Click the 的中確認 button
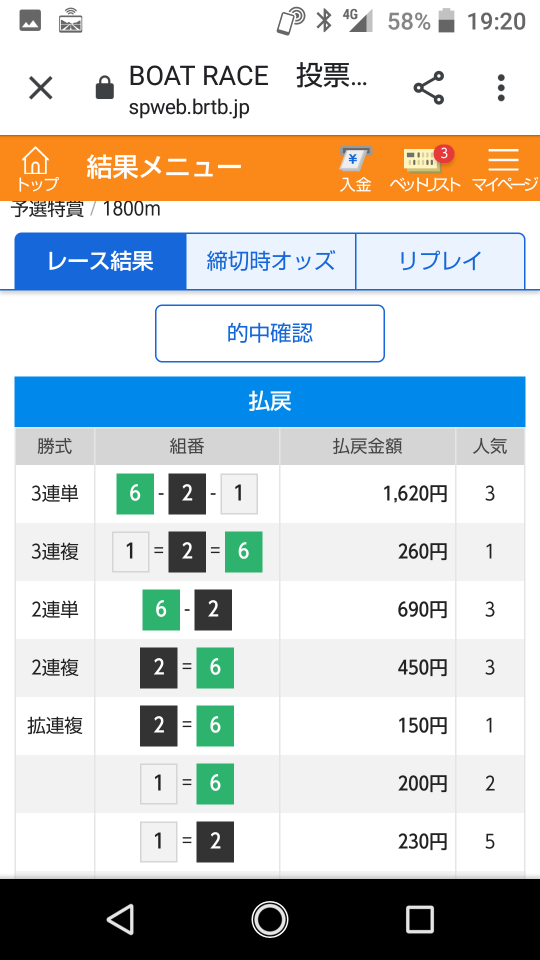 (x=269, y=334)
